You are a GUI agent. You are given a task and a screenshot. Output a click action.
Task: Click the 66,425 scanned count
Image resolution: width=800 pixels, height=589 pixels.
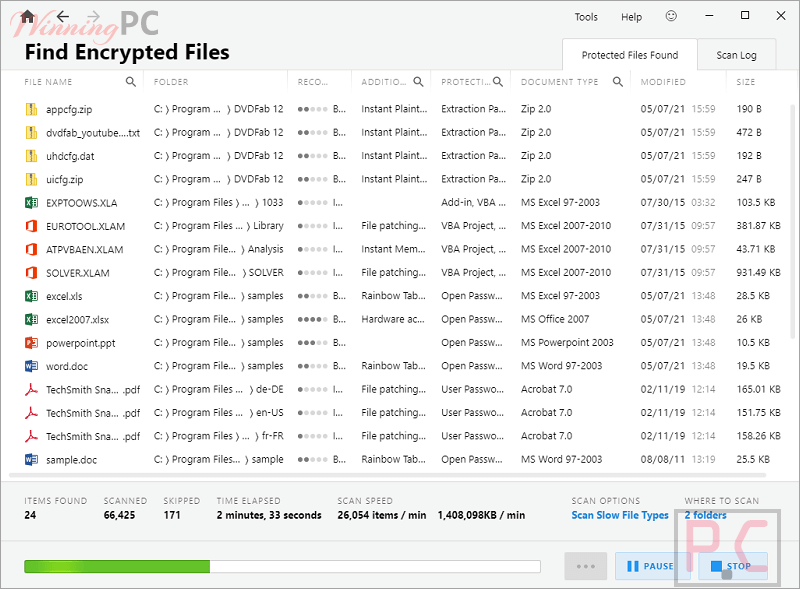click(x=119, y=515)
